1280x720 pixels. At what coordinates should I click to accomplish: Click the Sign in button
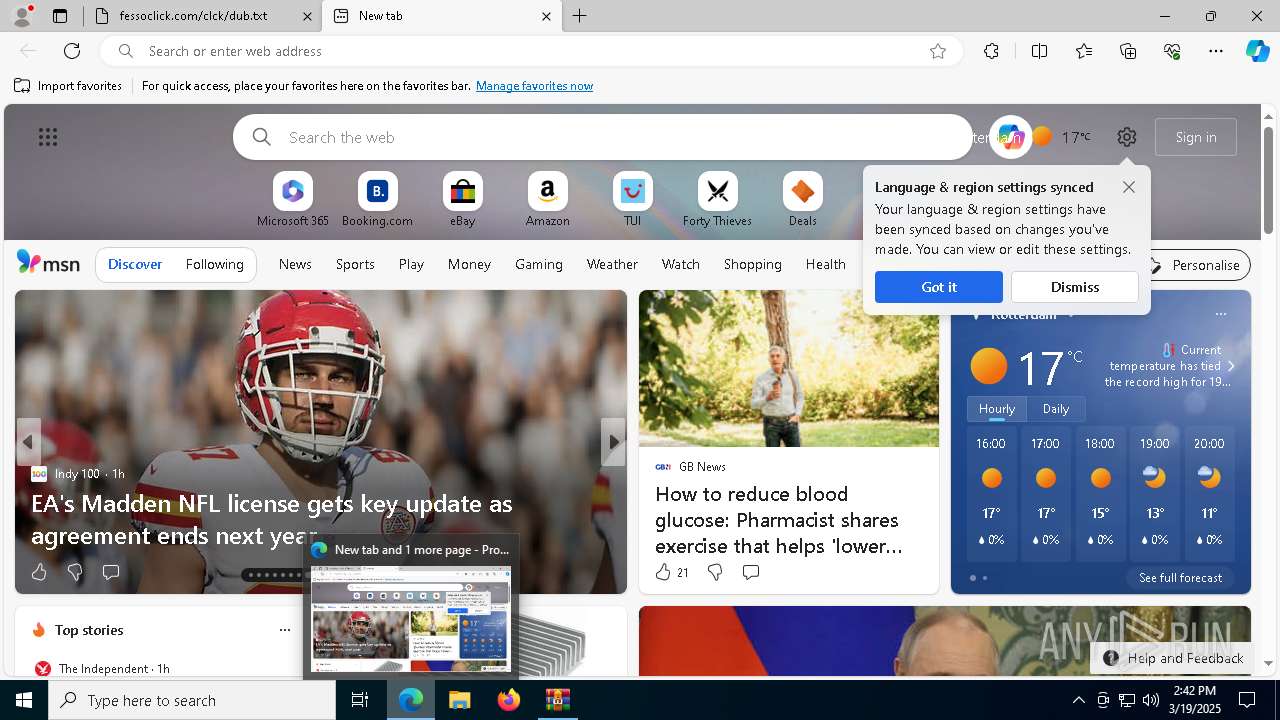pyautogui.click(x=1196, y=137)
